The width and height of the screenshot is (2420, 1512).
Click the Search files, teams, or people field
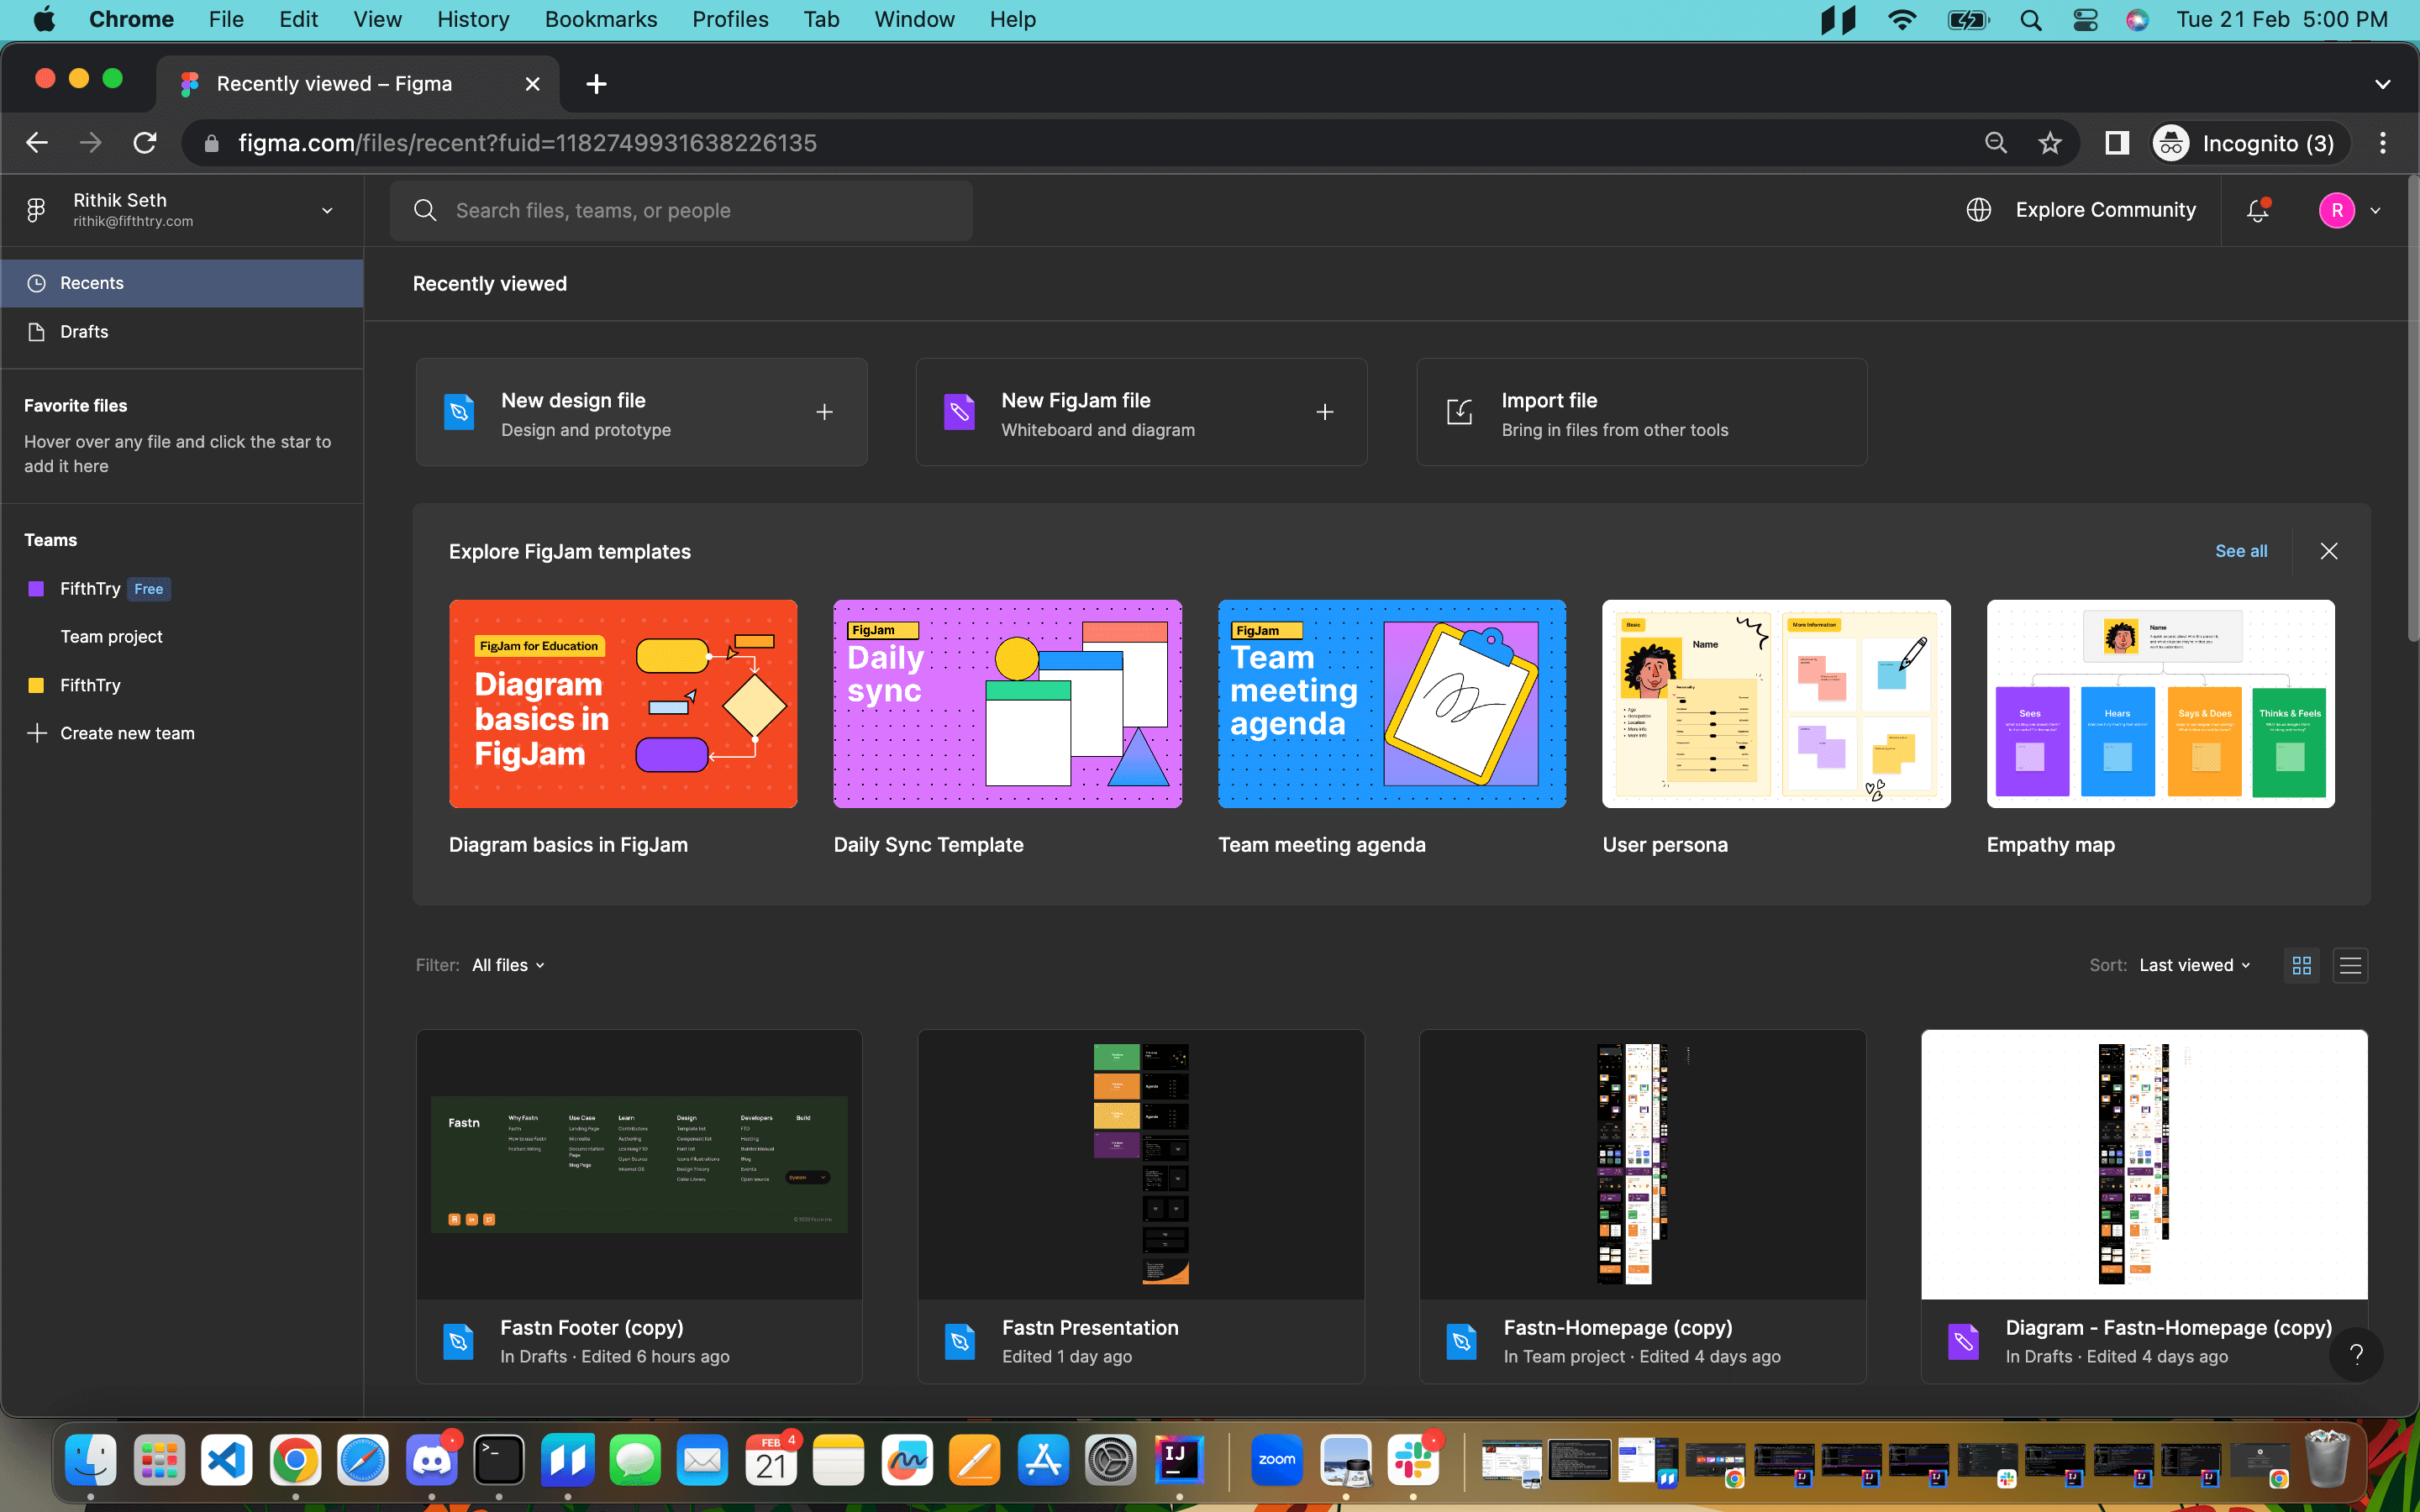(681, 210)
